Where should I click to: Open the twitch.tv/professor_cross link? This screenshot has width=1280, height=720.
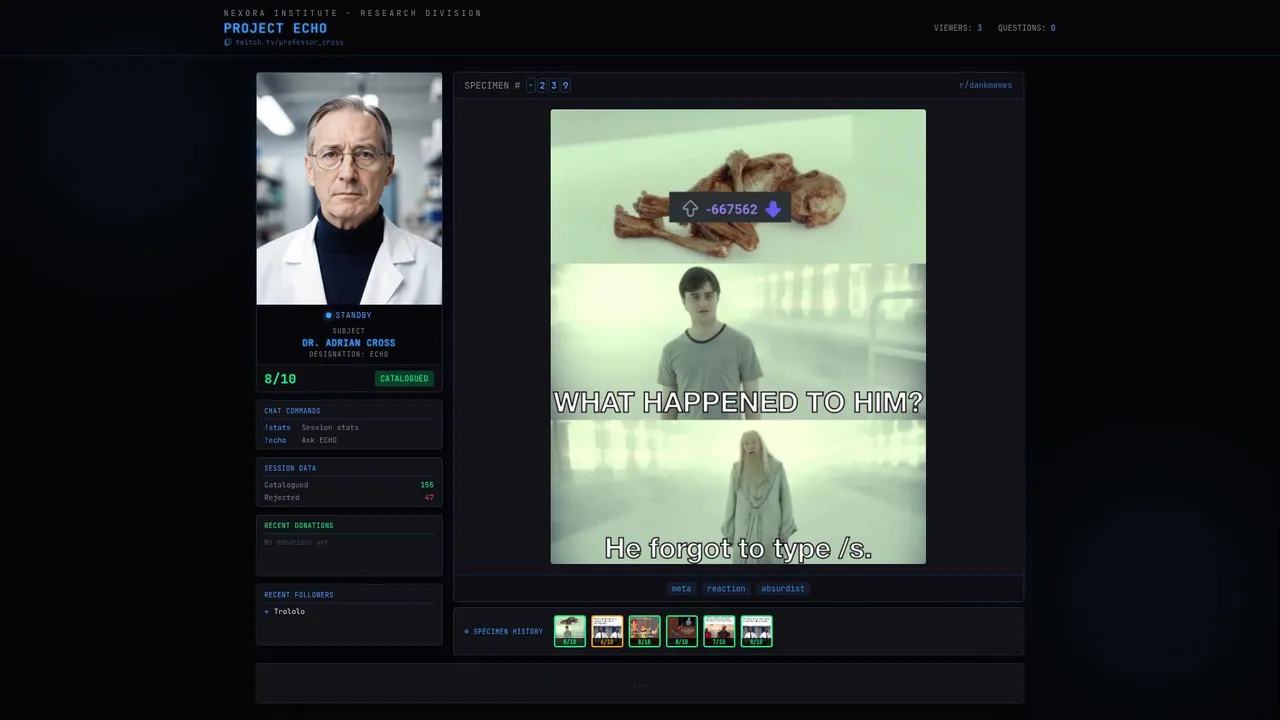[x=289, y=42]
